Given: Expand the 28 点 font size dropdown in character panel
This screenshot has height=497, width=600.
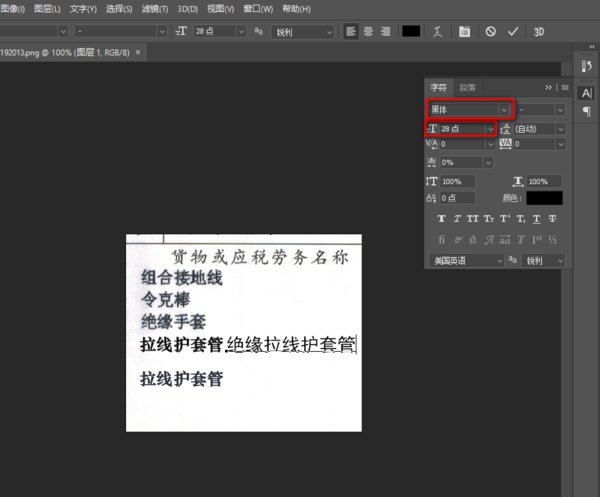Looking at the screenshot, I should click(491, 129).
